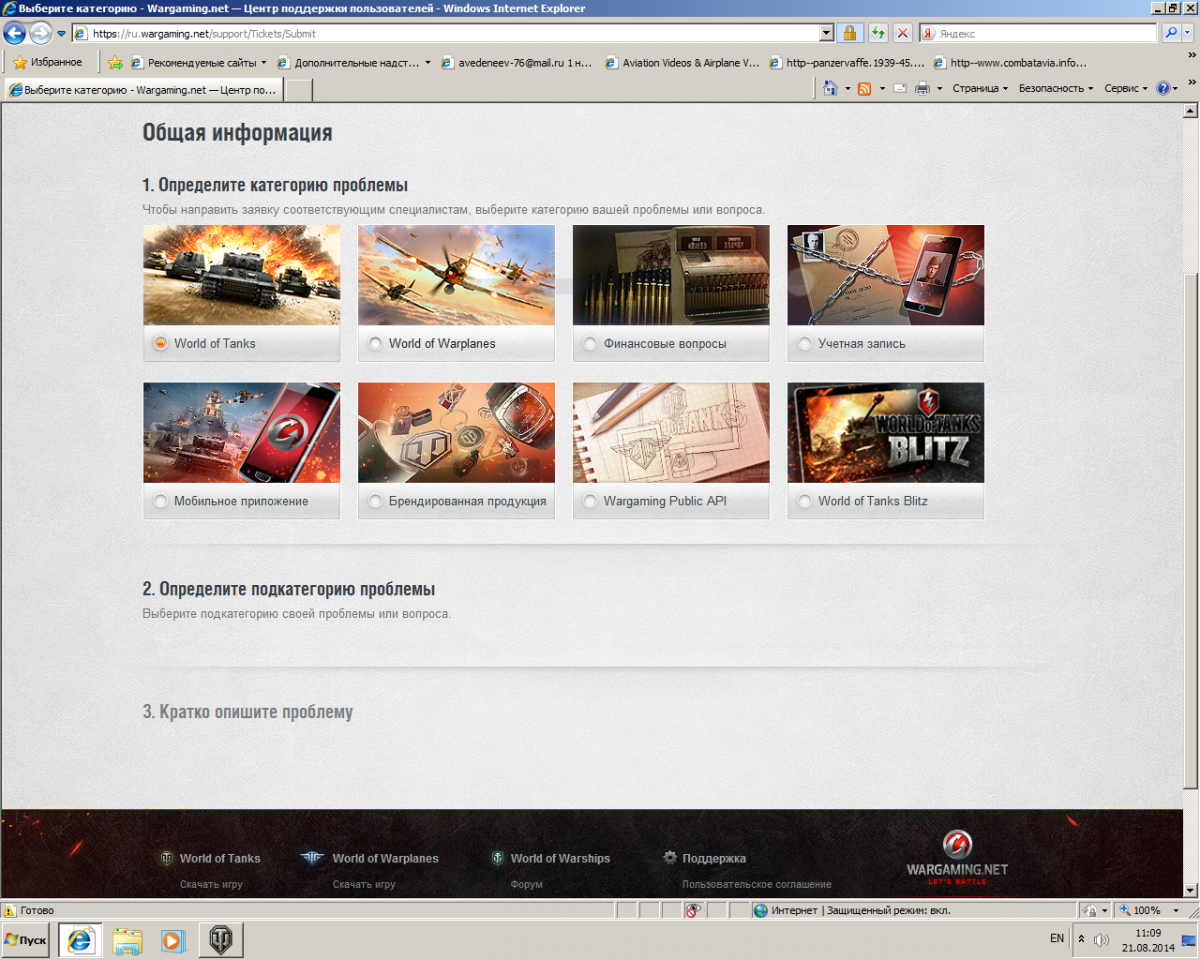Image resolution: width=1200 pixels, height=960 pixels.
Task: Click the volume speaker tray icon
Action: (x=1101, y=940)
